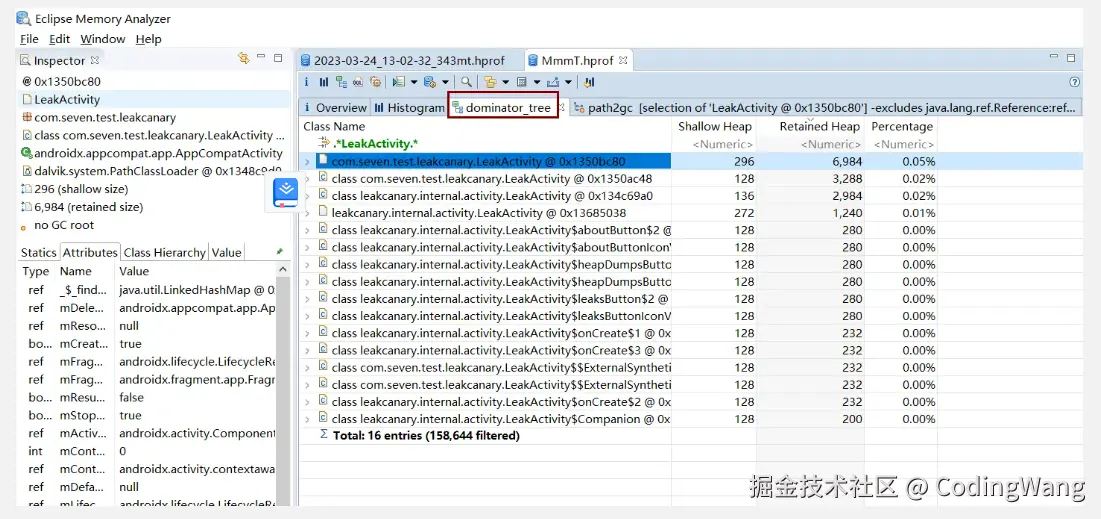
Task: Expand the com.seven.test.leakcanary.LeakActivity @ 0x1350bc80 row
Action: tap(307, 162)
